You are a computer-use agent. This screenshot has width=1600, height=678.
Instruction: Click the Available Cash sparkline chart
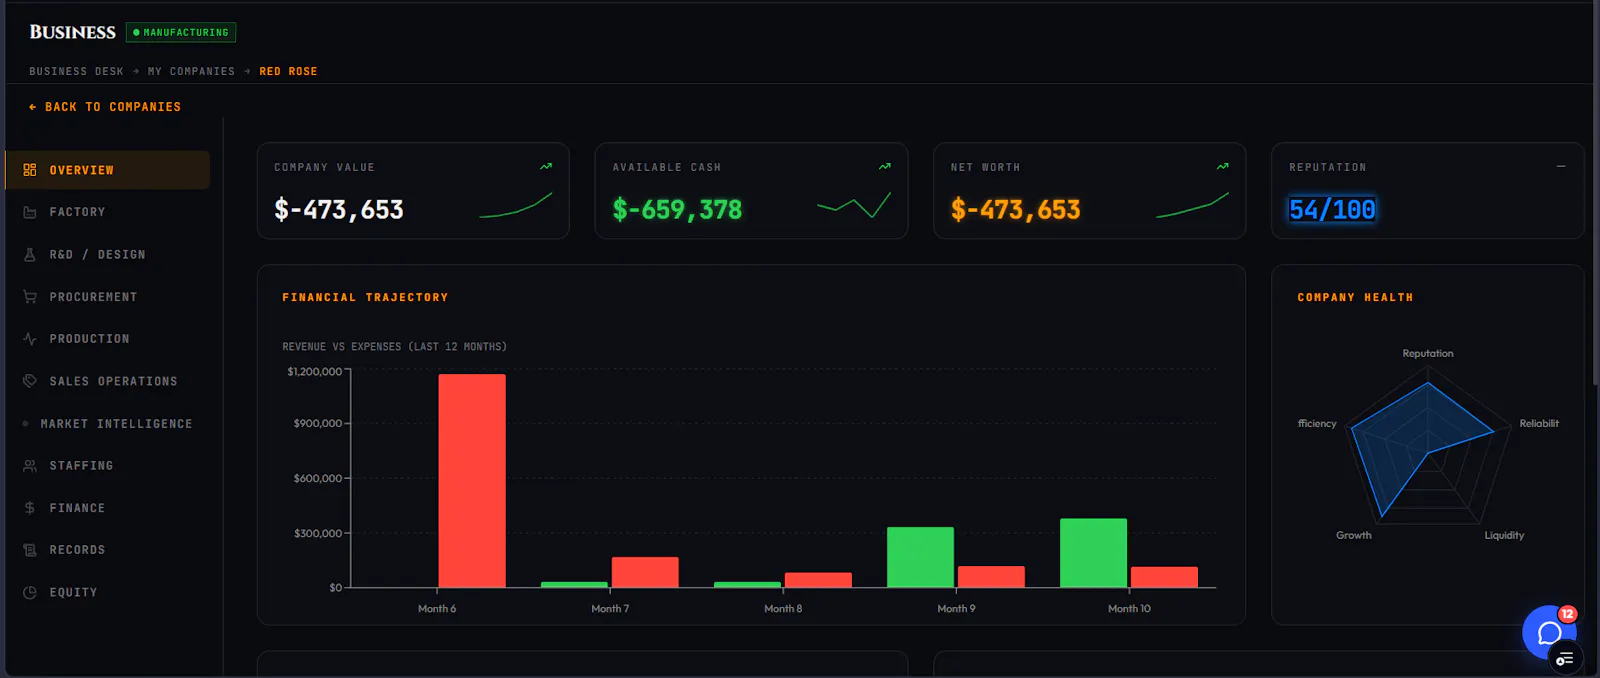pyautogui.click(x=854, y=205)
